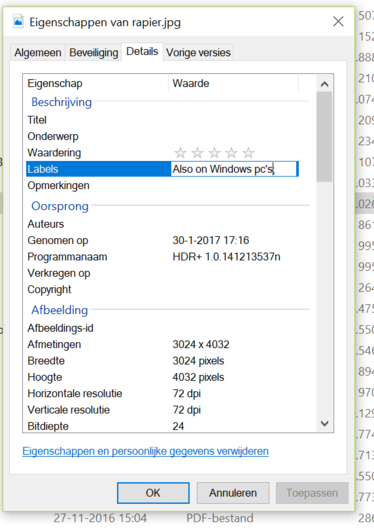Screen dimensions: 374x530
Task: Select the Opmerkingen property row
Action: [x=167, y=186]
